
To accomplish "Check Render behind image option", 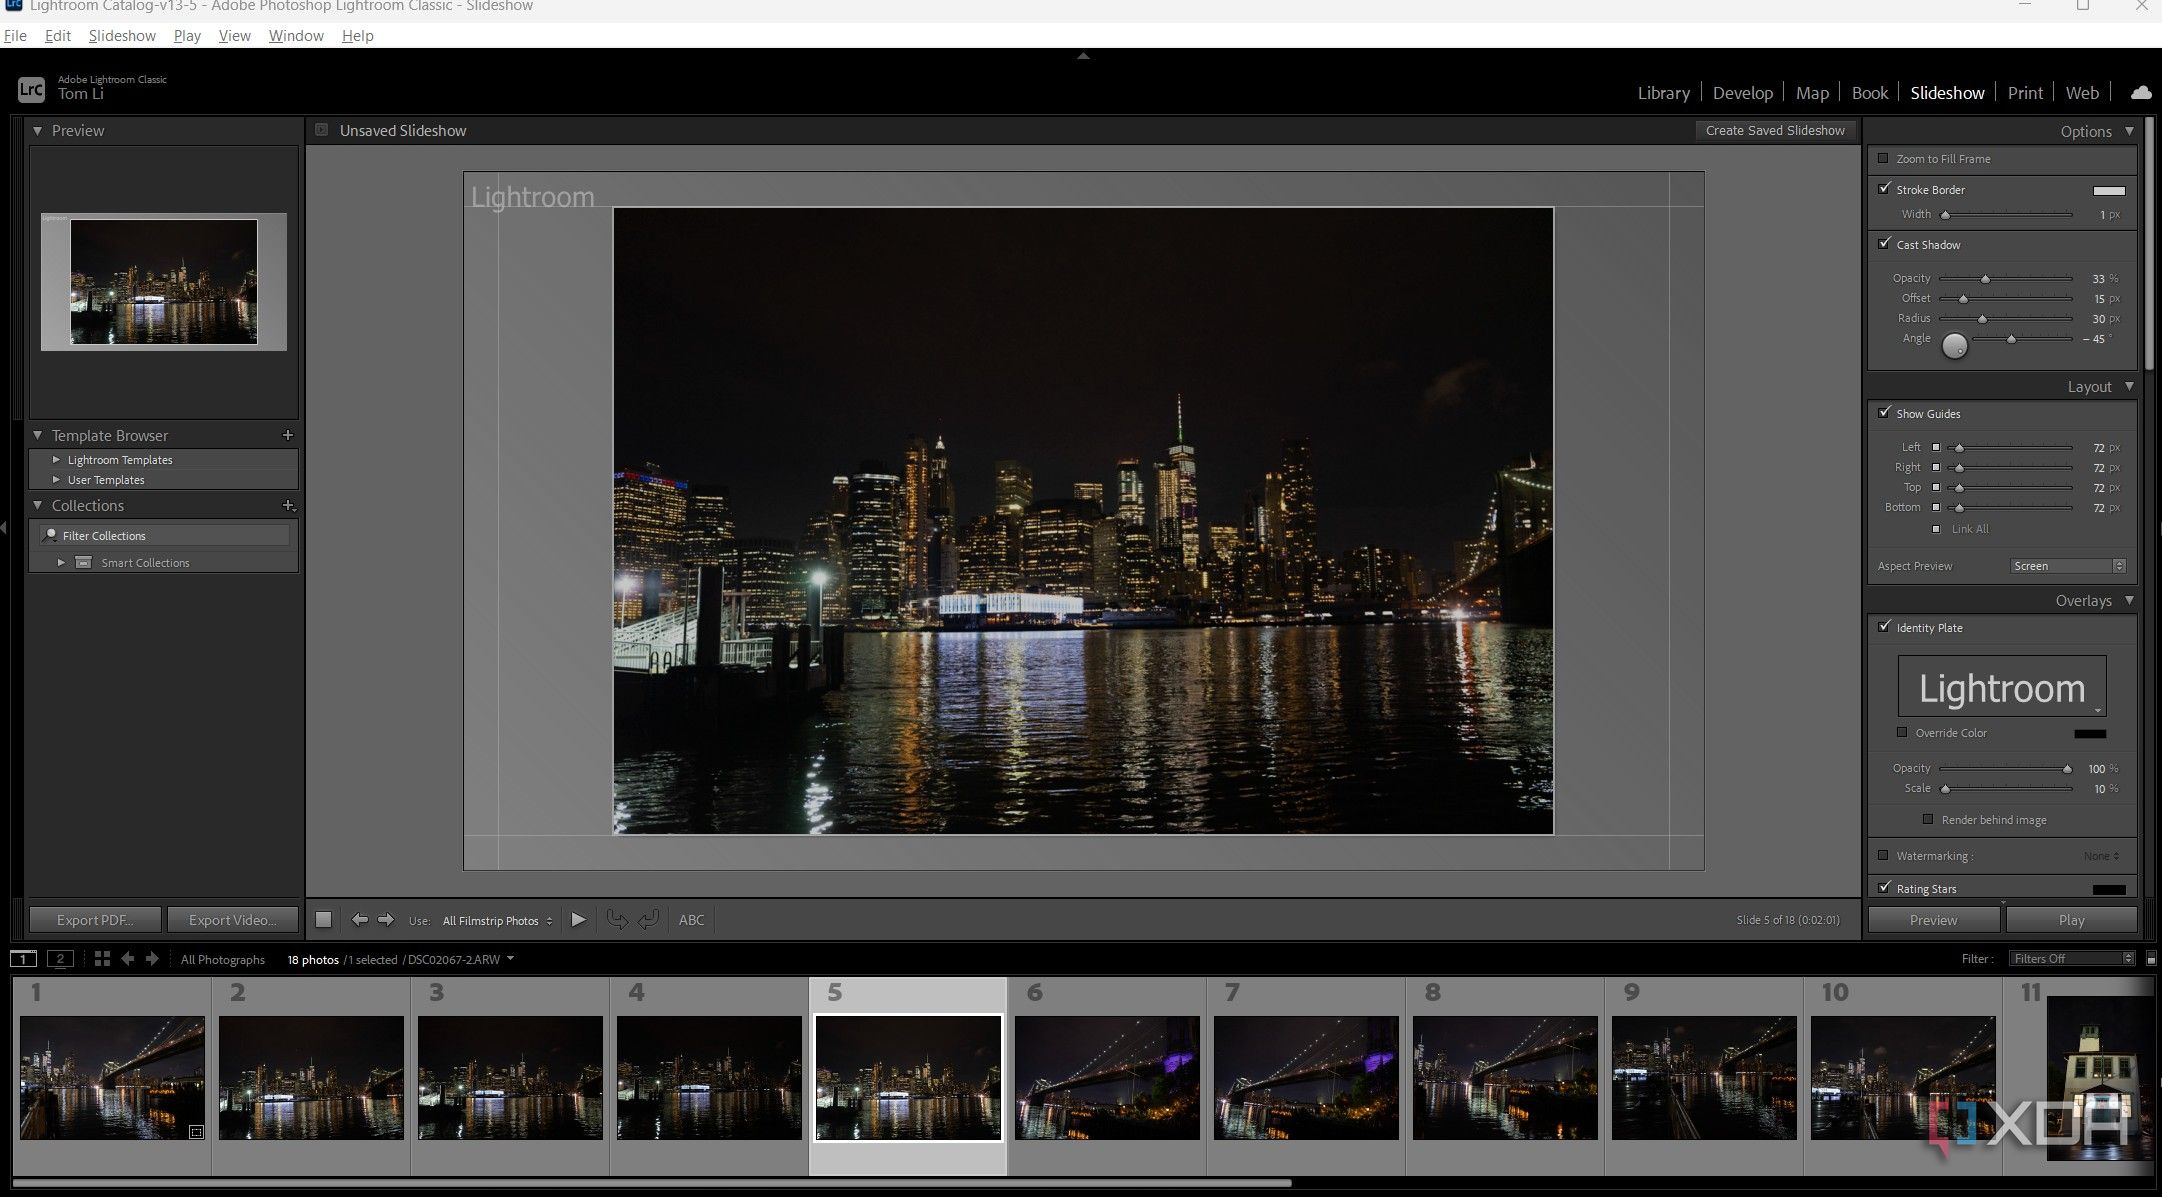I will tap(1928, 819).
